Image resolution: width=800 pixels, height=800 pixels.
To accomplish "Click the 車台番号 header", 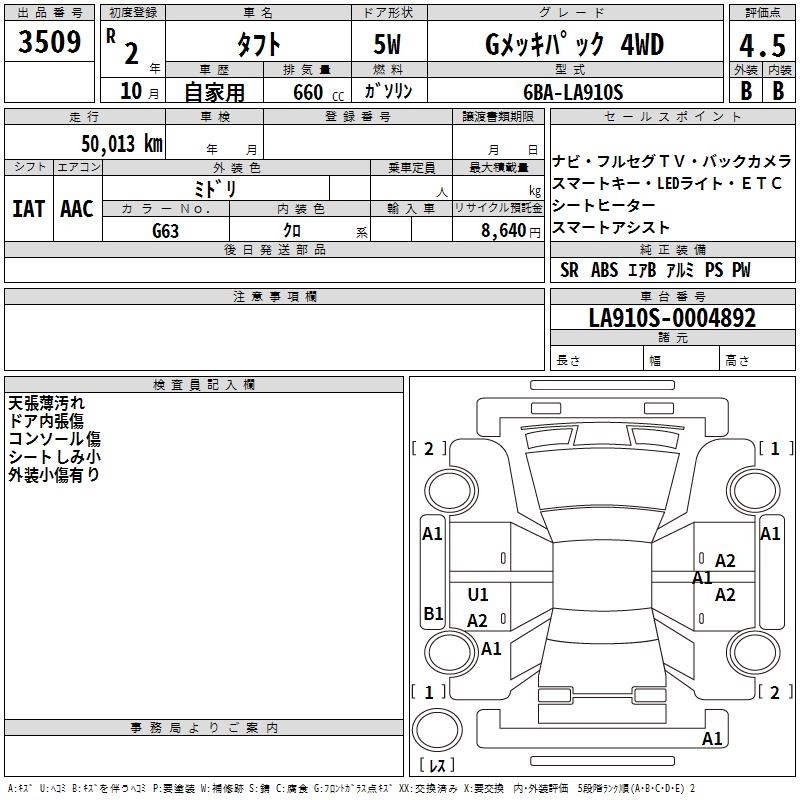I will coord(672,296).
